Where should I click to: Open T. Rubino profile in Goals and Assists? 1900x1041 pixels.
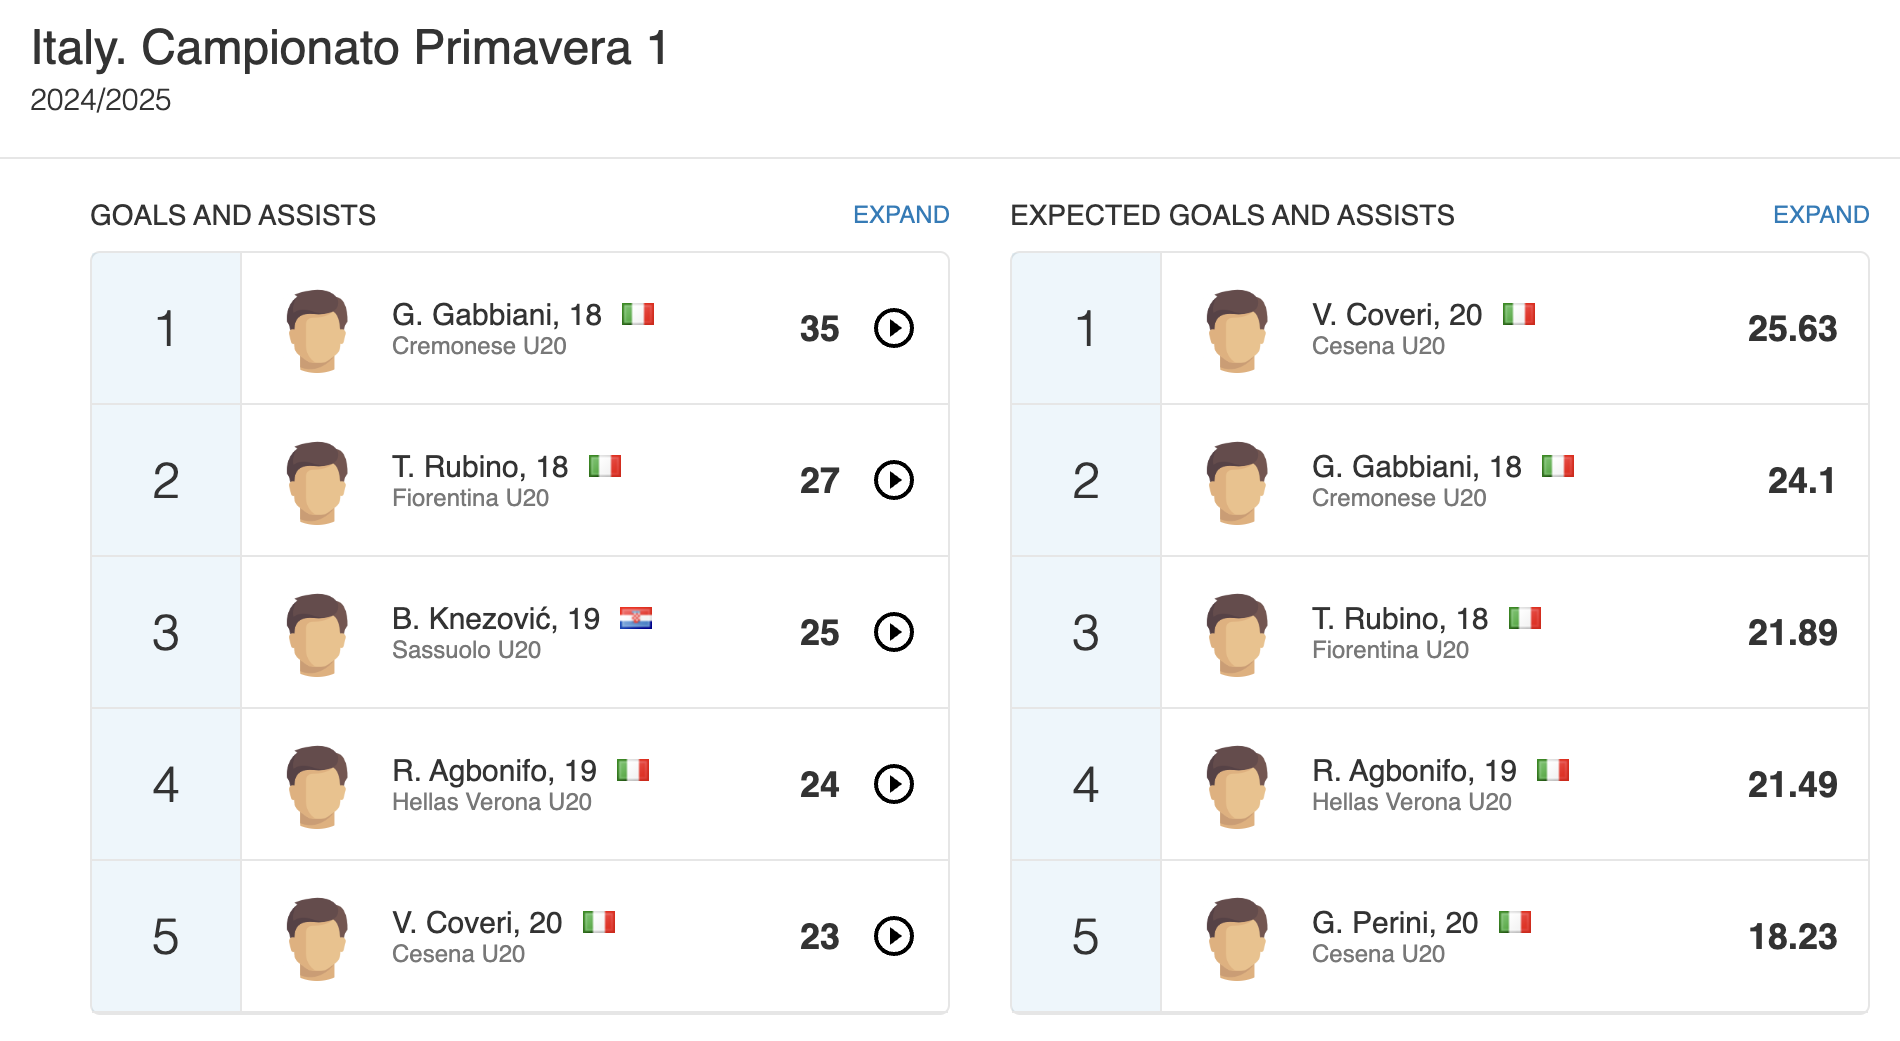pos(480,467)
